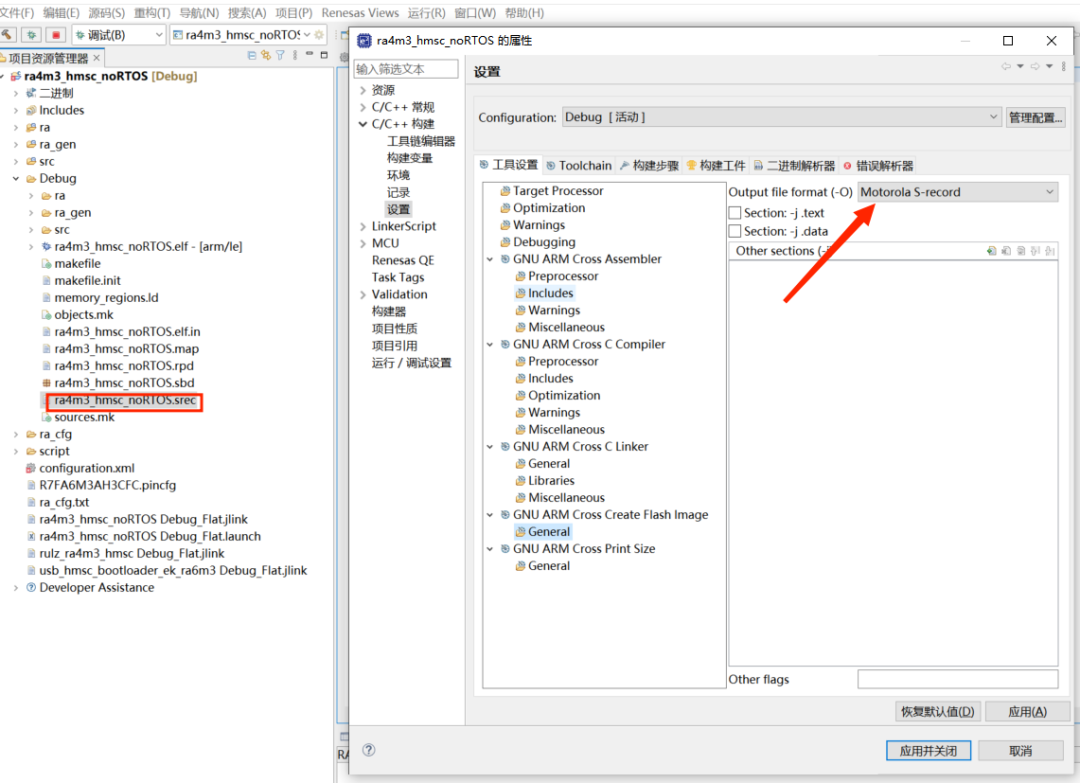The width and height of the screenshot is (1080, 783).
Task: Click the hammer build icon in toolbar
Action: (x=8, y=34)
